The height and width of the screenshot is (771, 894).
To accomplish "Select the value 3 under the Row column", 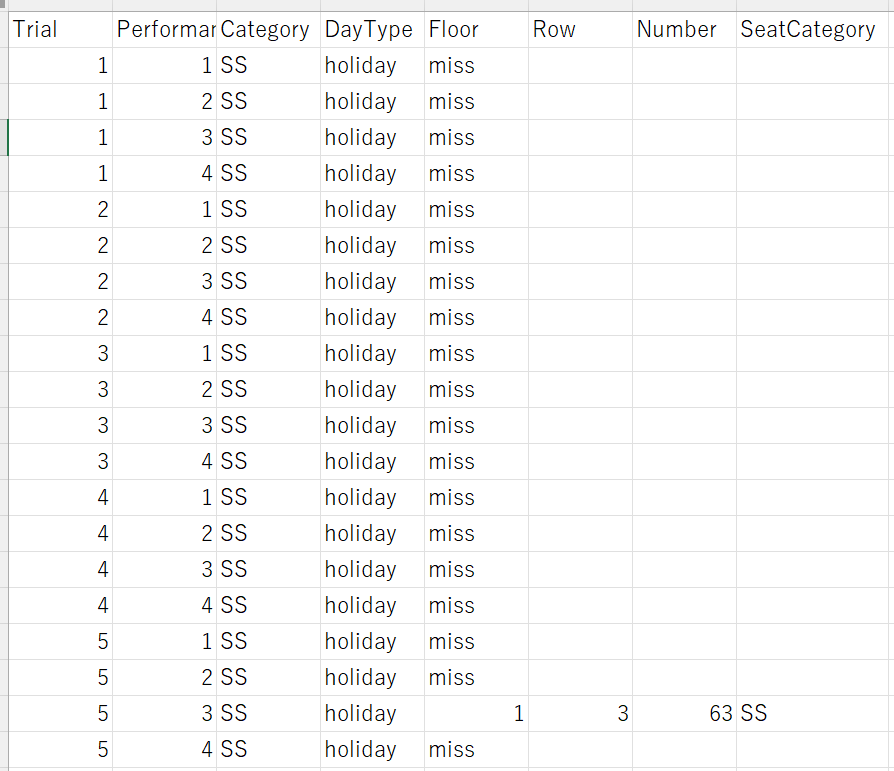I will pos(580,714).
